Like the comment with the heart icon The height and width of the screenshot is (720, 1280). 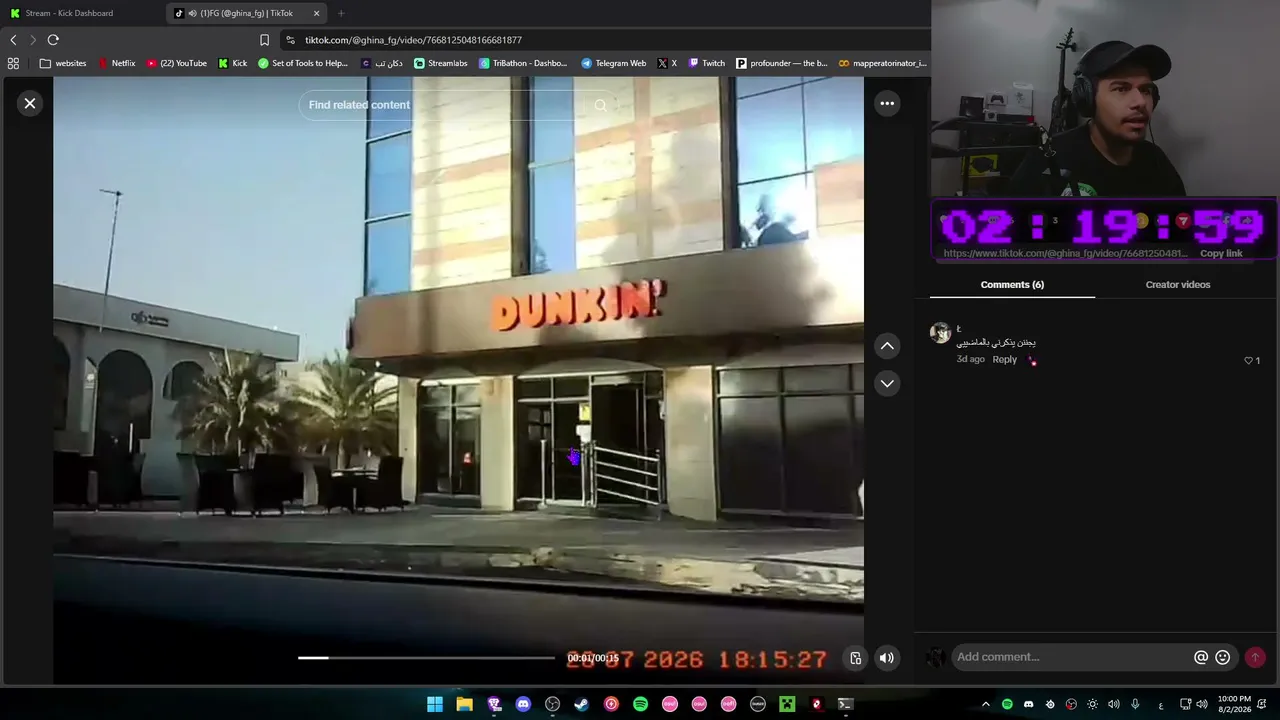coord(1248,360)
